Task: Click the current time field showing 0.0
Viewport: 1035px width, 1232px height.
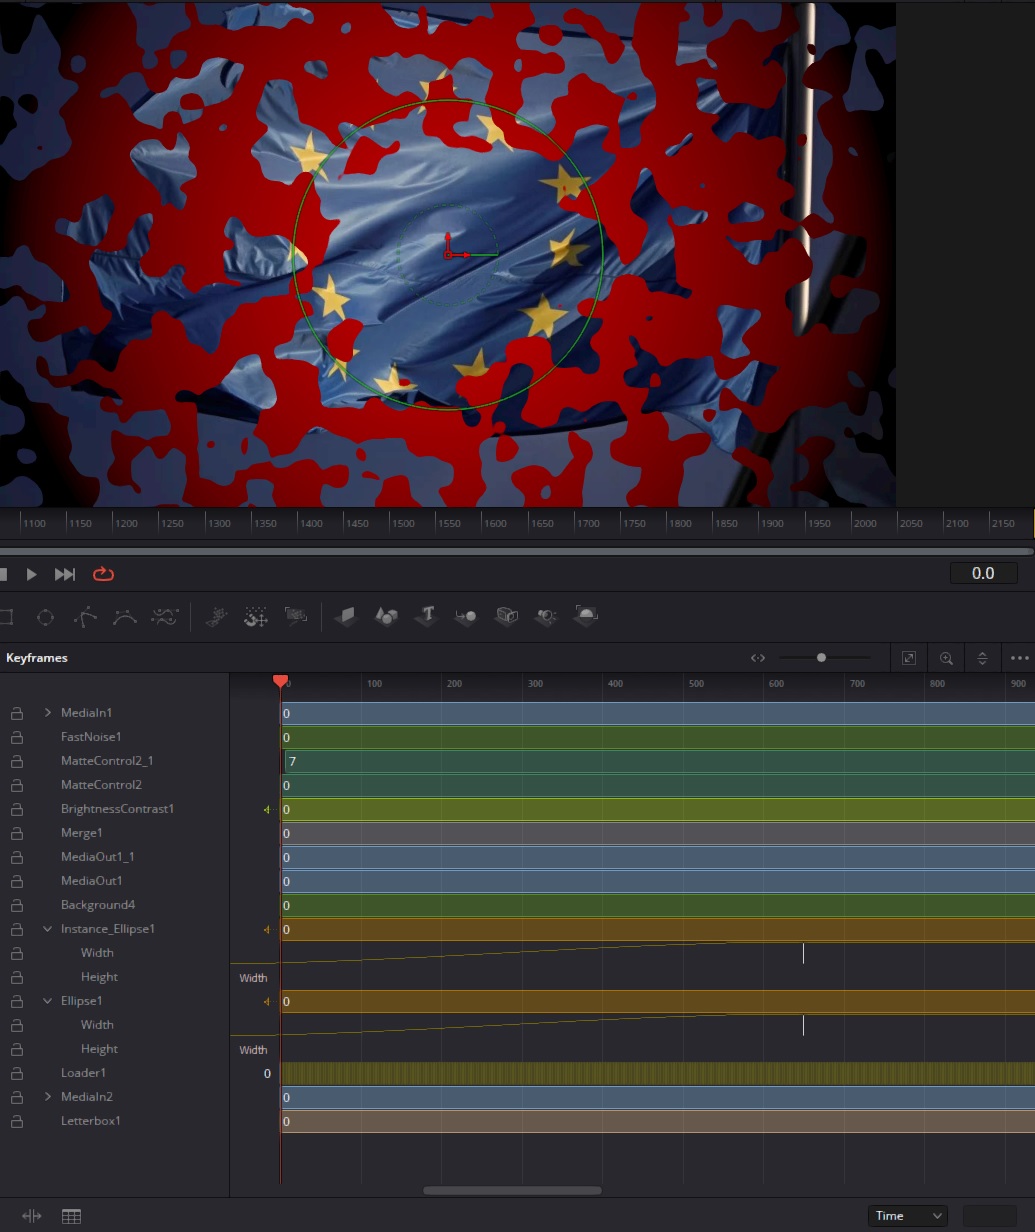Action: pos(983,573)
